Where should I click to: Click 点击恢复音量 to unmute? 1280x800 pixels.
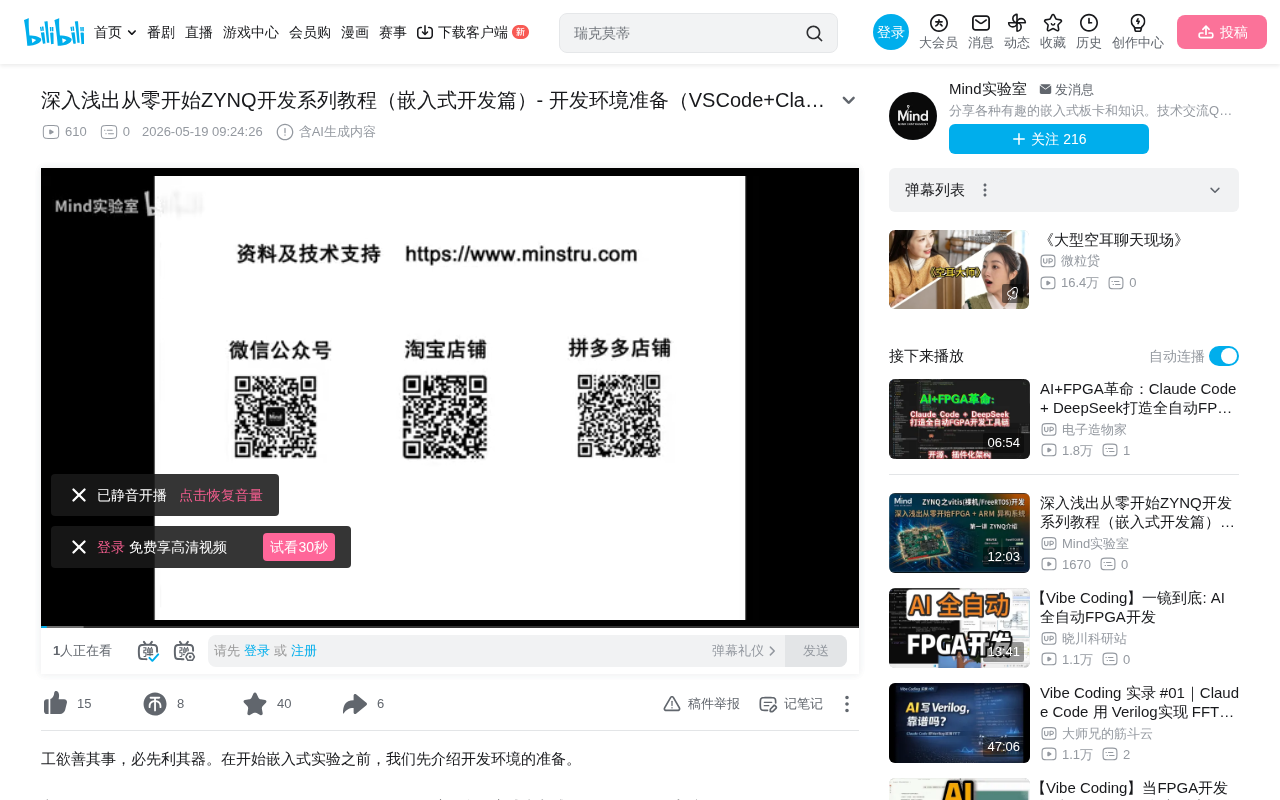[221, 495]
